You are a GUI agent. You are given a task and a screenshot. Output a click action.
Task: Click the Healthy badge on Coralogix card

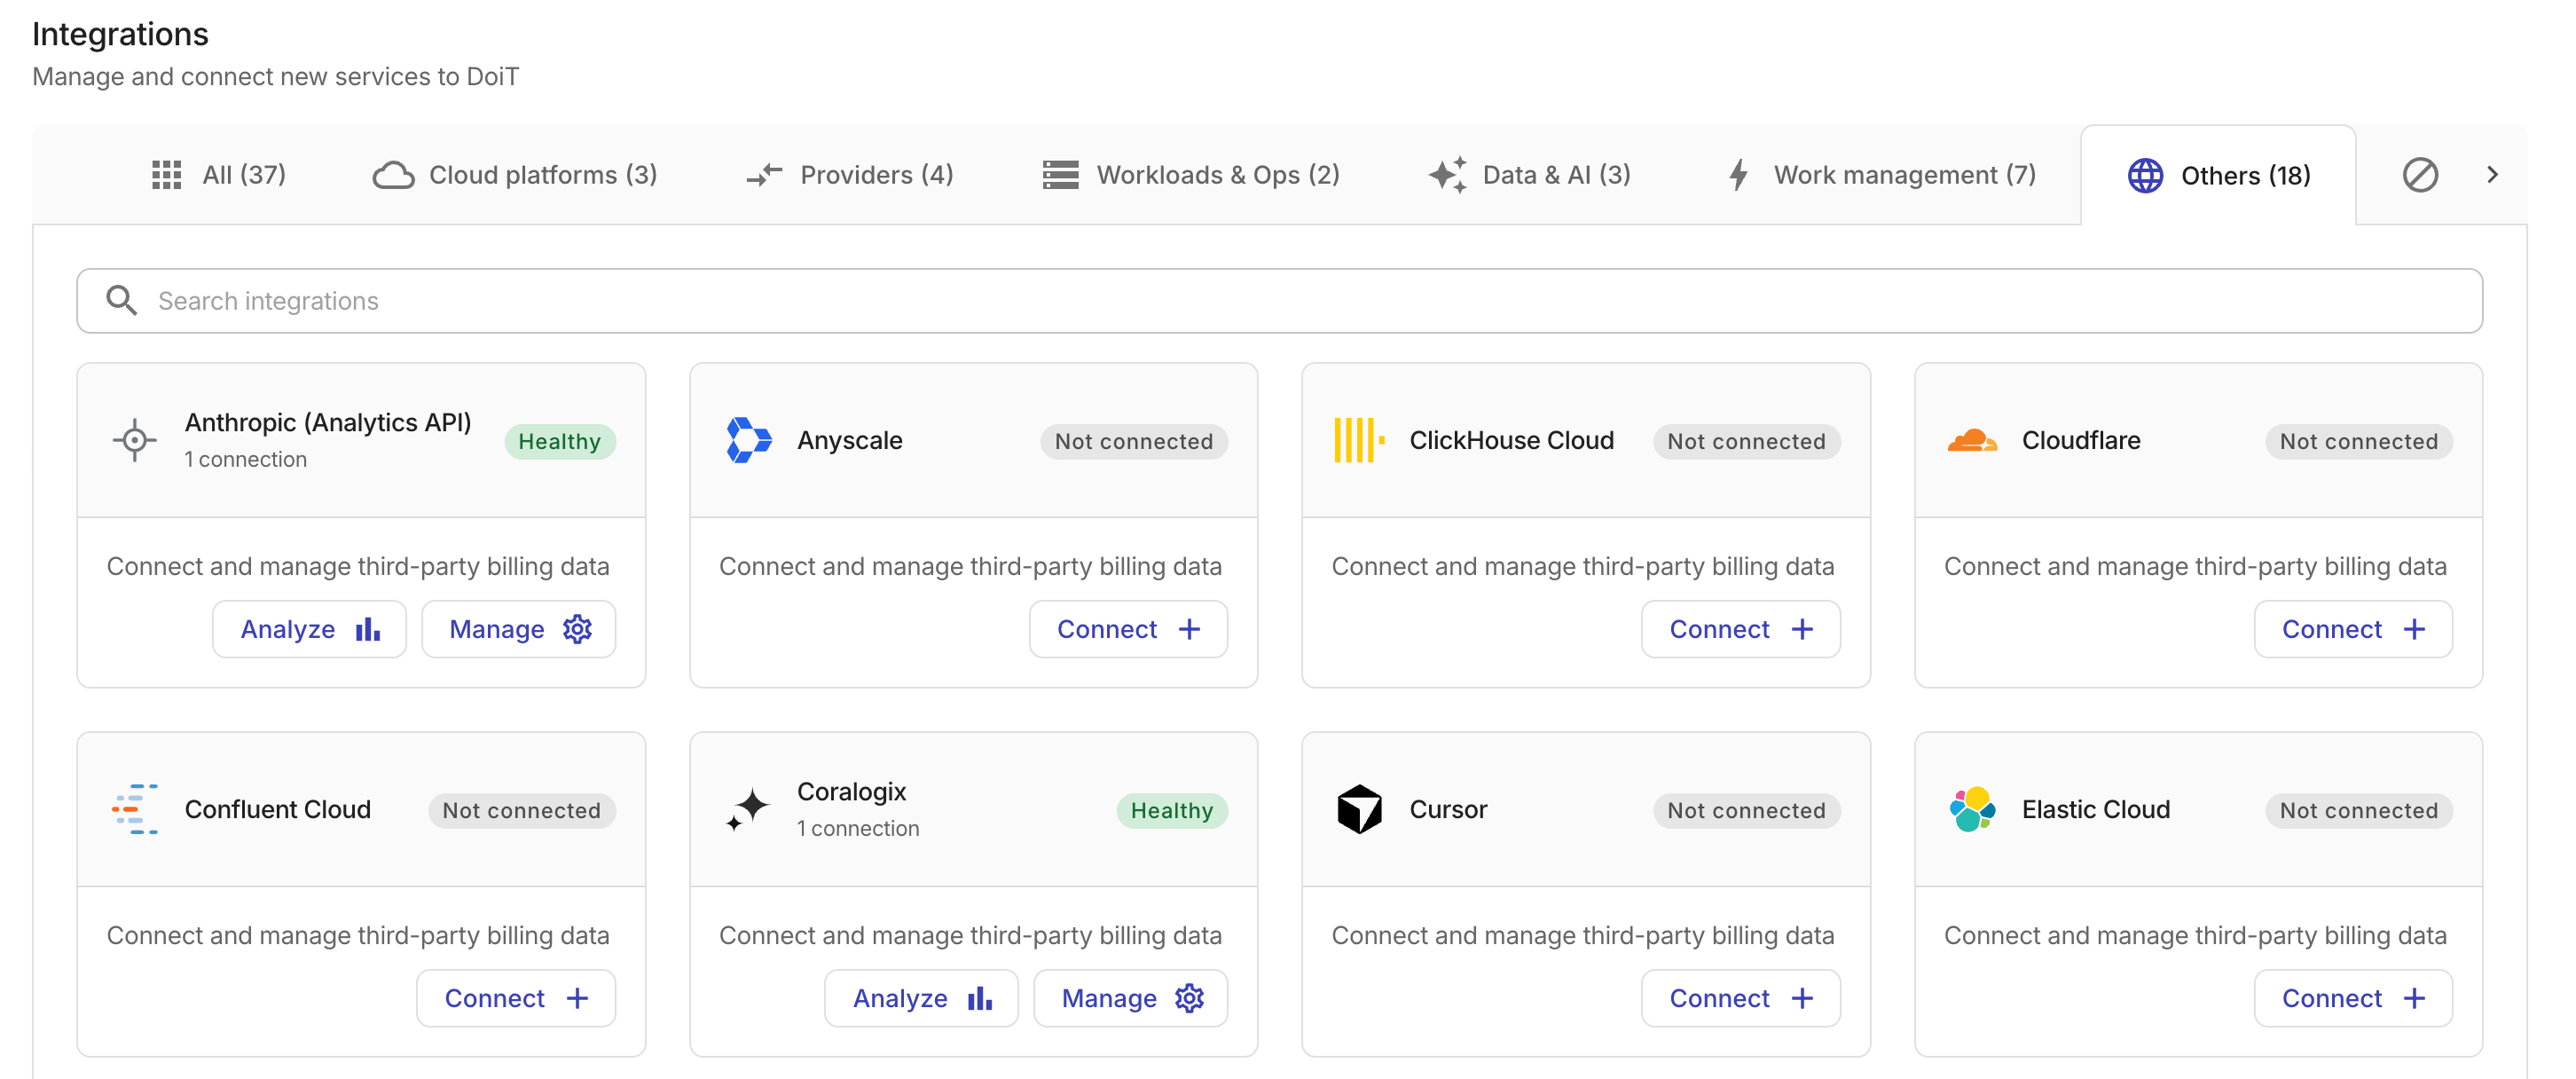(x=1172, y=810)
